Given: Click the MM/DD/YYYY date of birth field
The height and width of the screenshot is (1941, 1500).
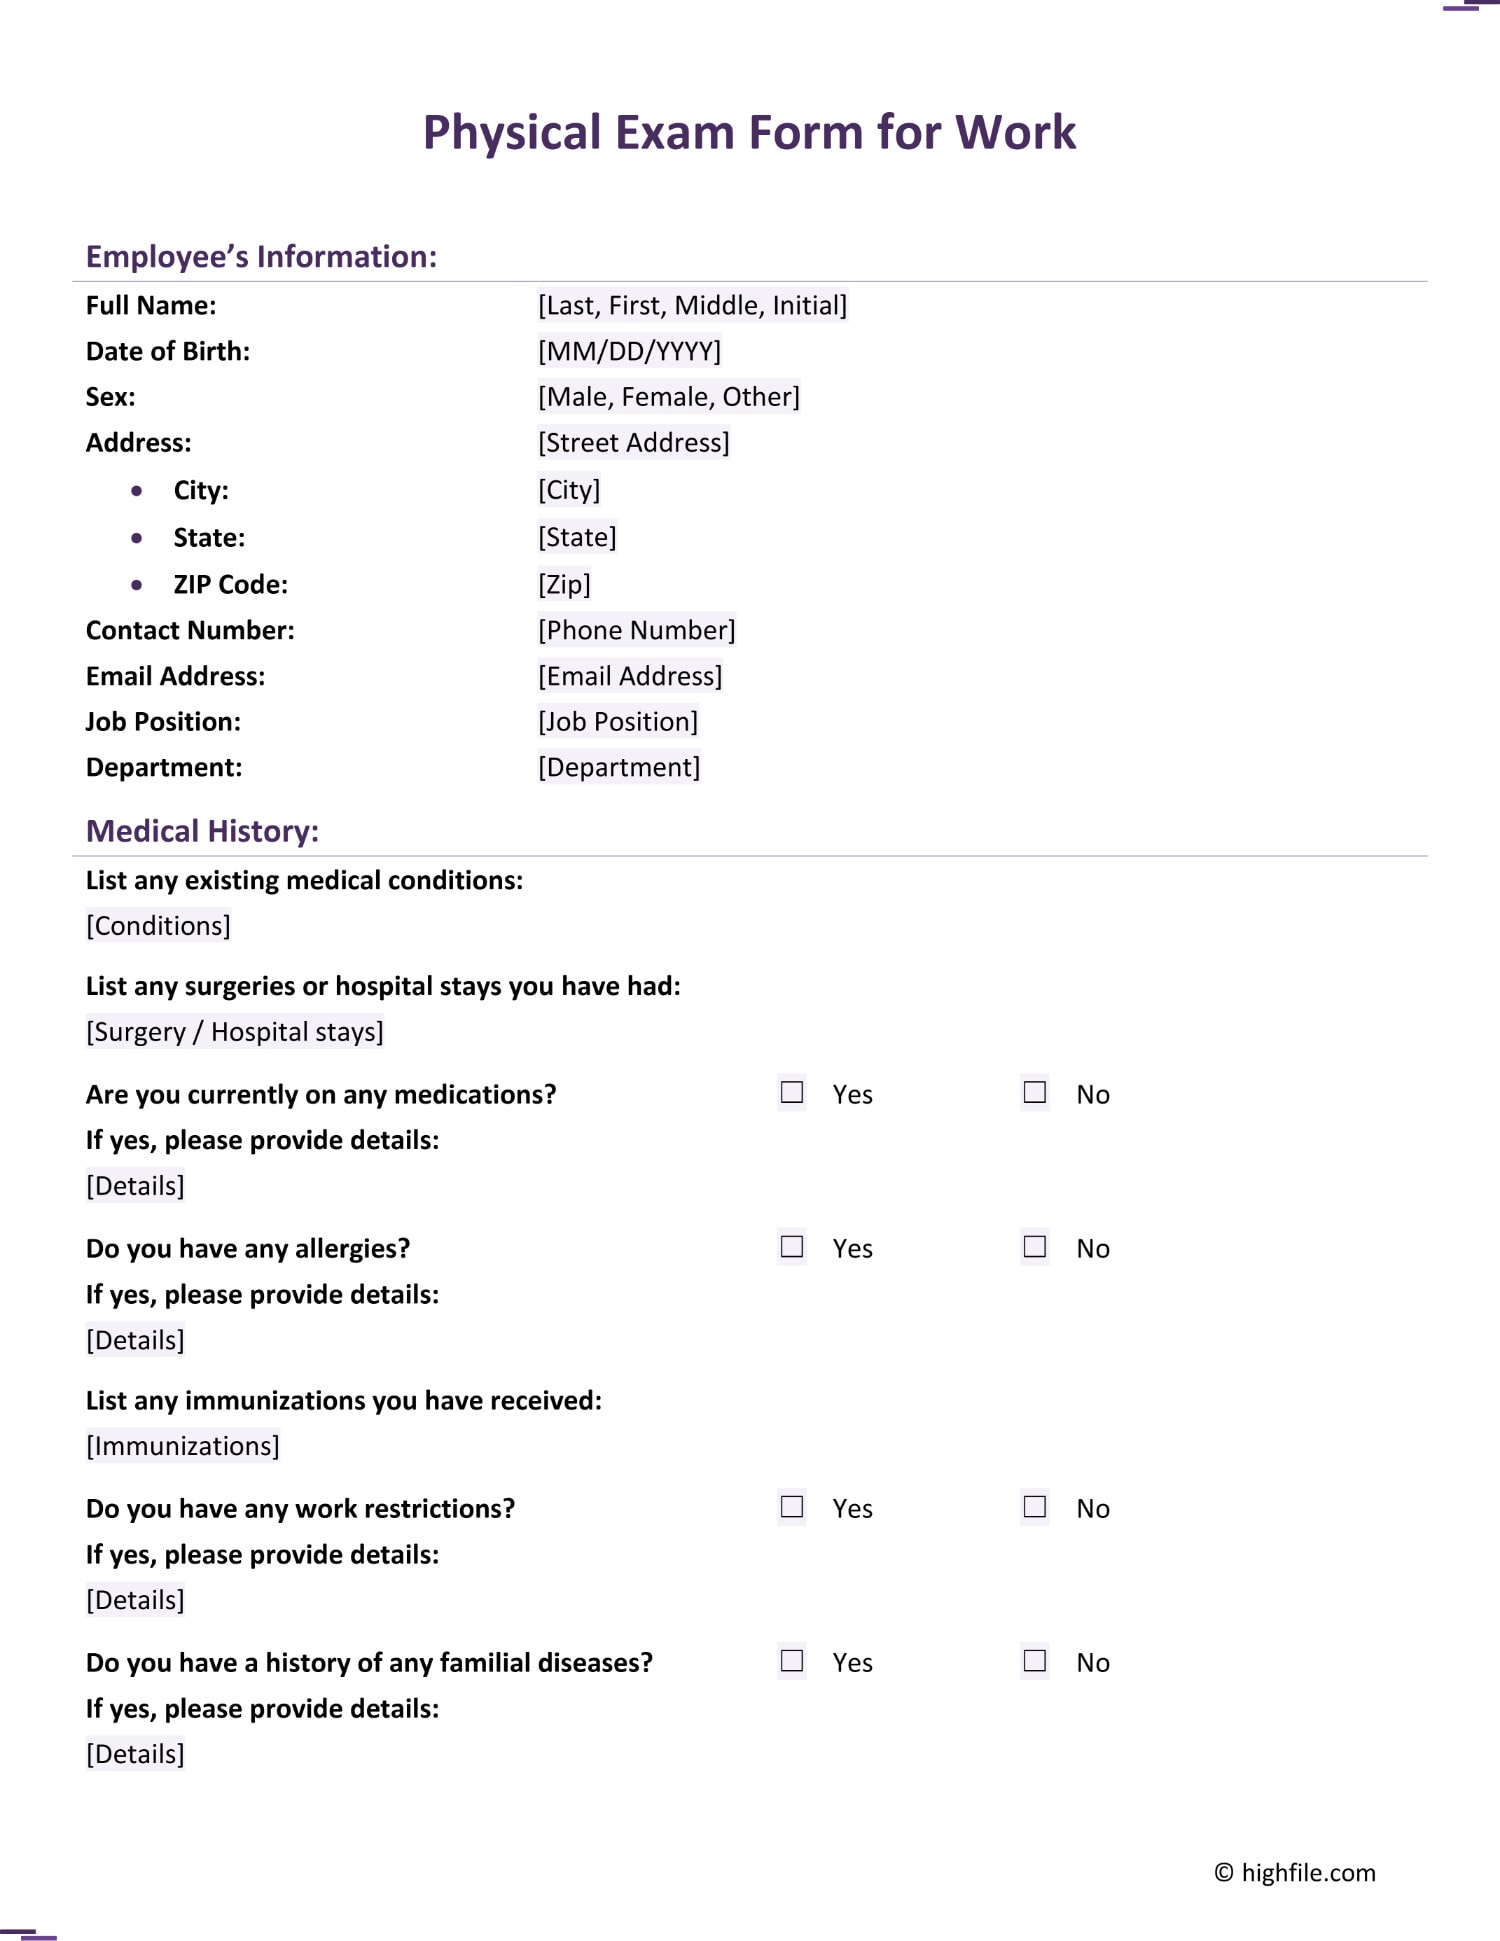Looking at the screenshot, I should [x=629, y=351].
